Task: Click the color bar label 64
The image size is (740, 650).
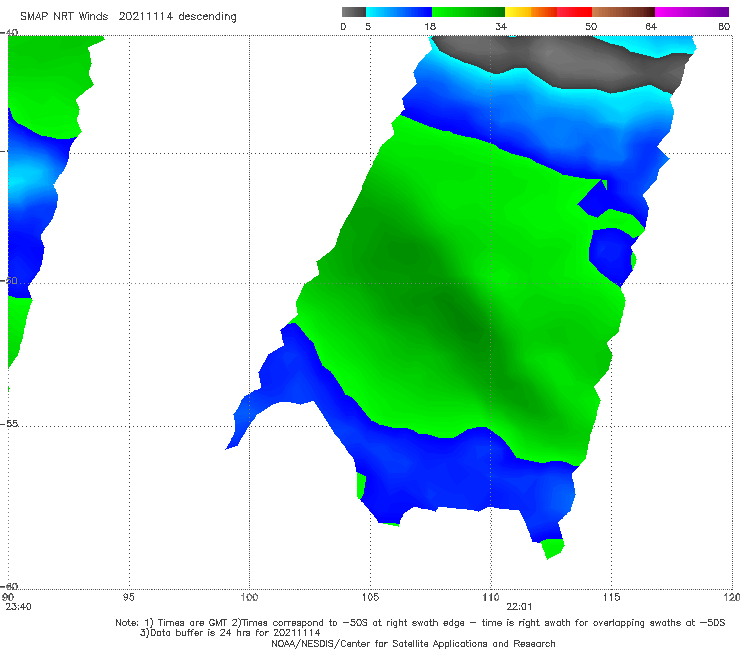Action: click(651, 26)
